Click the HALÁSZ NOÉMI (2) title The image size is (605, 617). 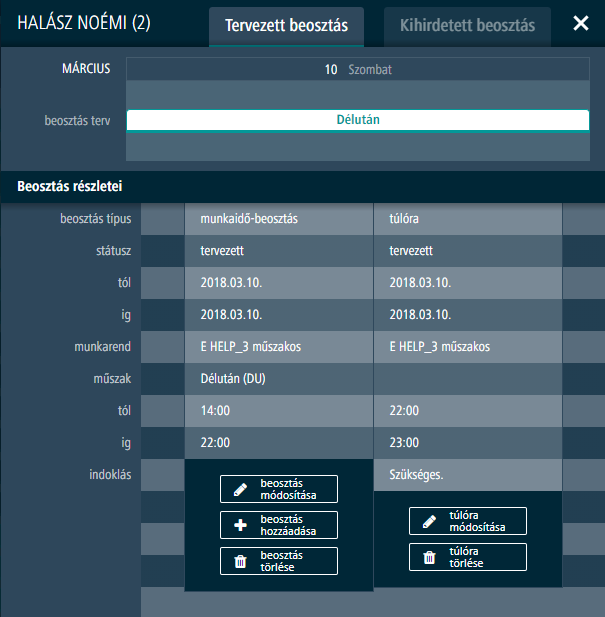85,23
